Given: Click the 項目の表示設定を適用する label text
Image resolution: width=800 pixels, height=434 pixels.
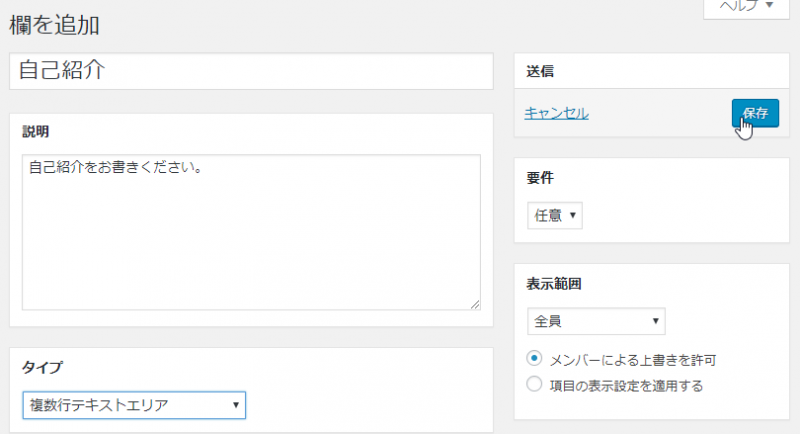Looking at the screenshot, I should point(627,385).
